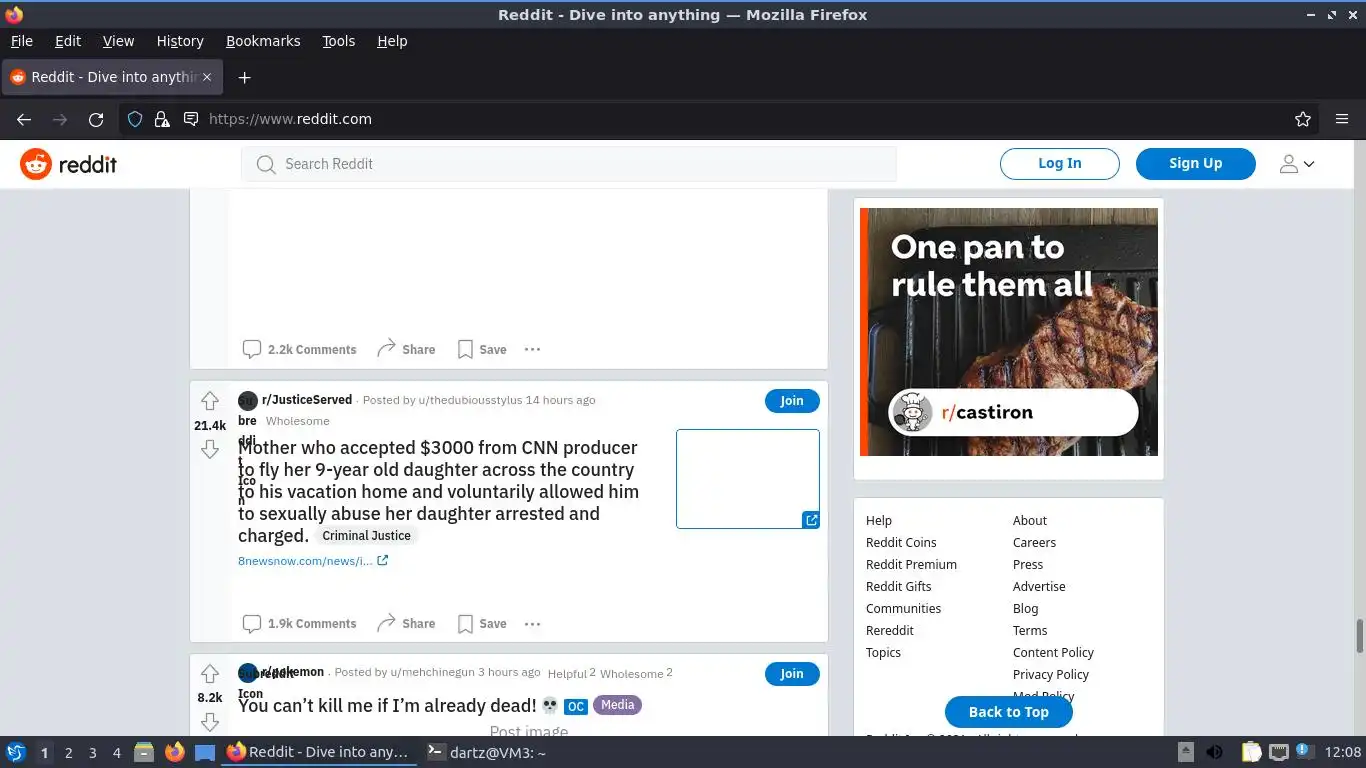Focus the Search Reddit field

click(568, 164)
